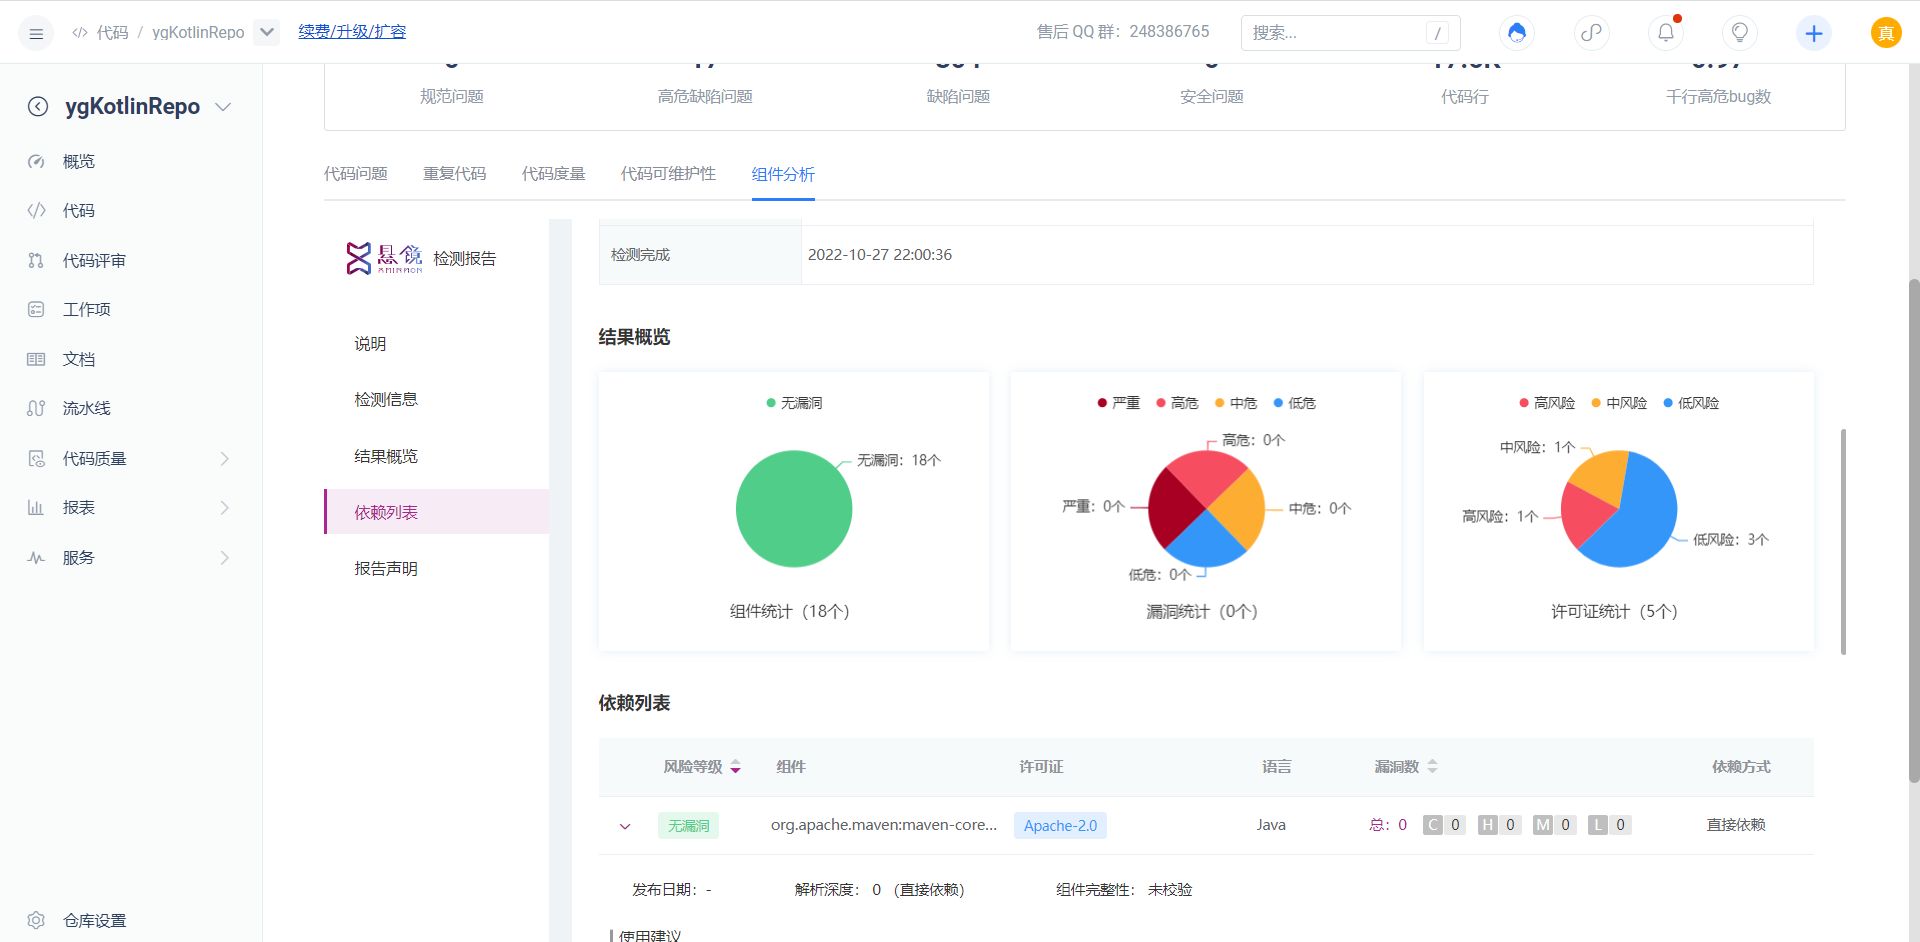Expand the 服务 submenu arrow
The height and width of the screenshot is (942, 1920).
click(x=225, y=558)
